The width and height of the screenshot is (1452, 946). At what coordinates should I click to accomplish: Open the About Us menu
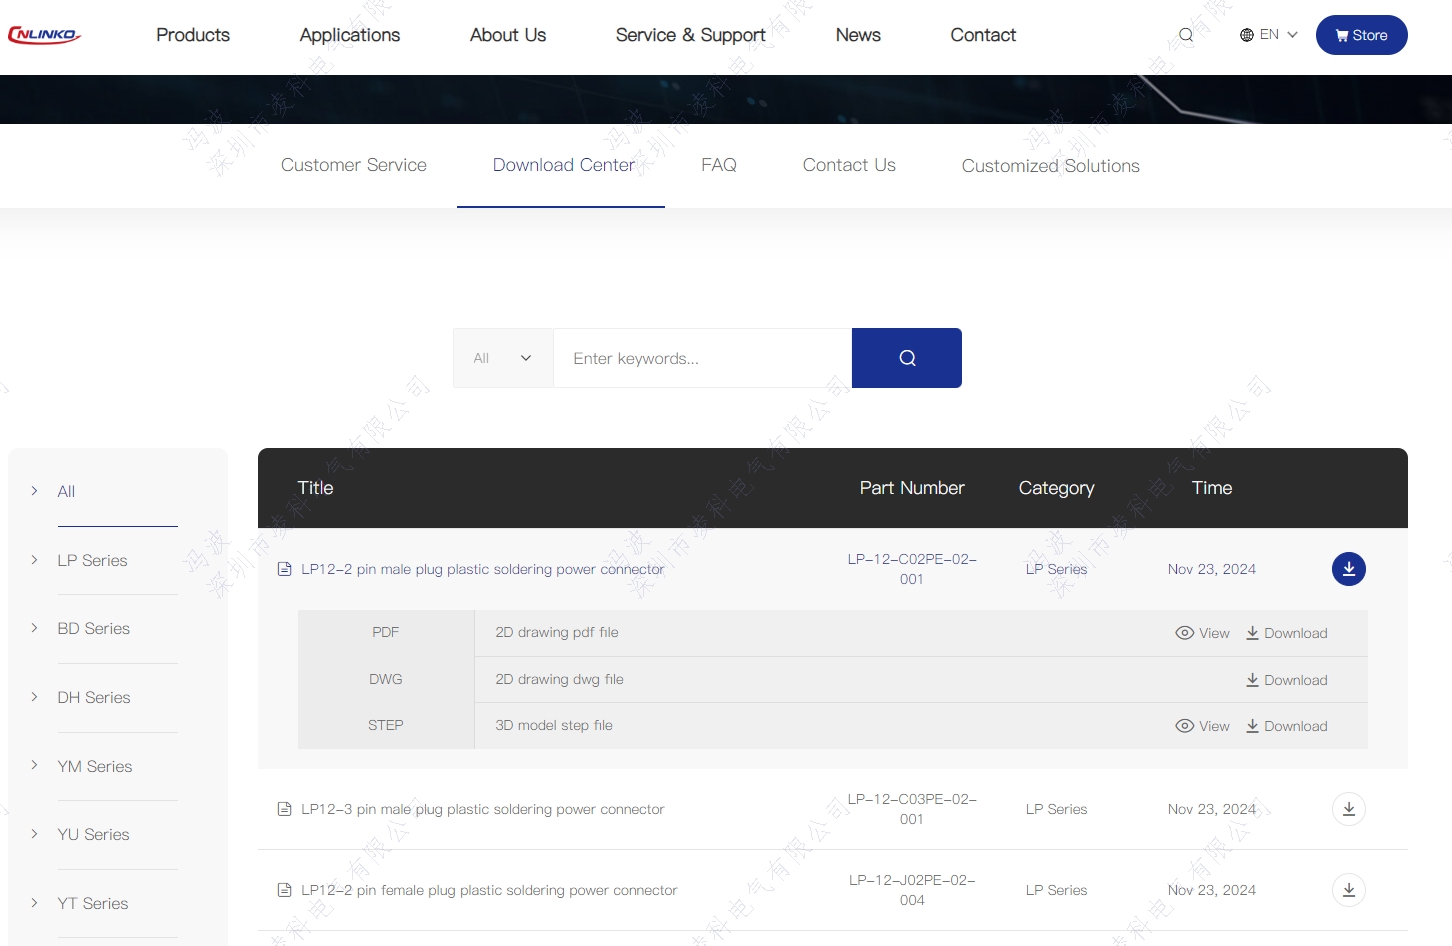508,35
